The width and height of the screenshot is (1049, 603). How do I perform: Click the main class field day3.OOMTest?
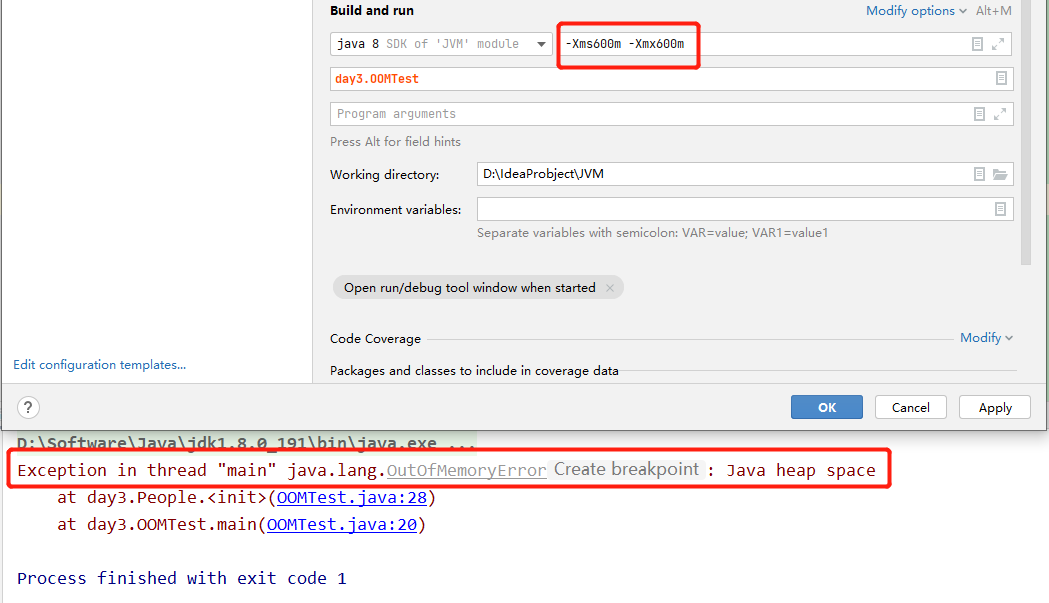[x=672, y=79]
